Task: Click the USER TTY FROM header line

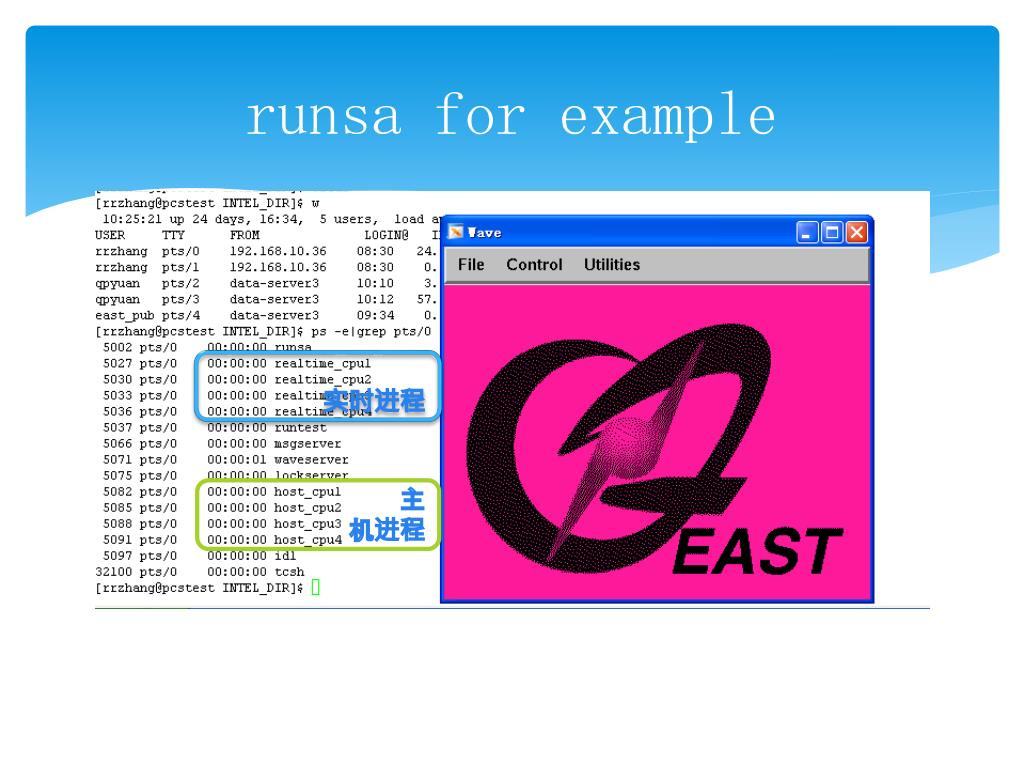Action: click(x=268, y=235)
